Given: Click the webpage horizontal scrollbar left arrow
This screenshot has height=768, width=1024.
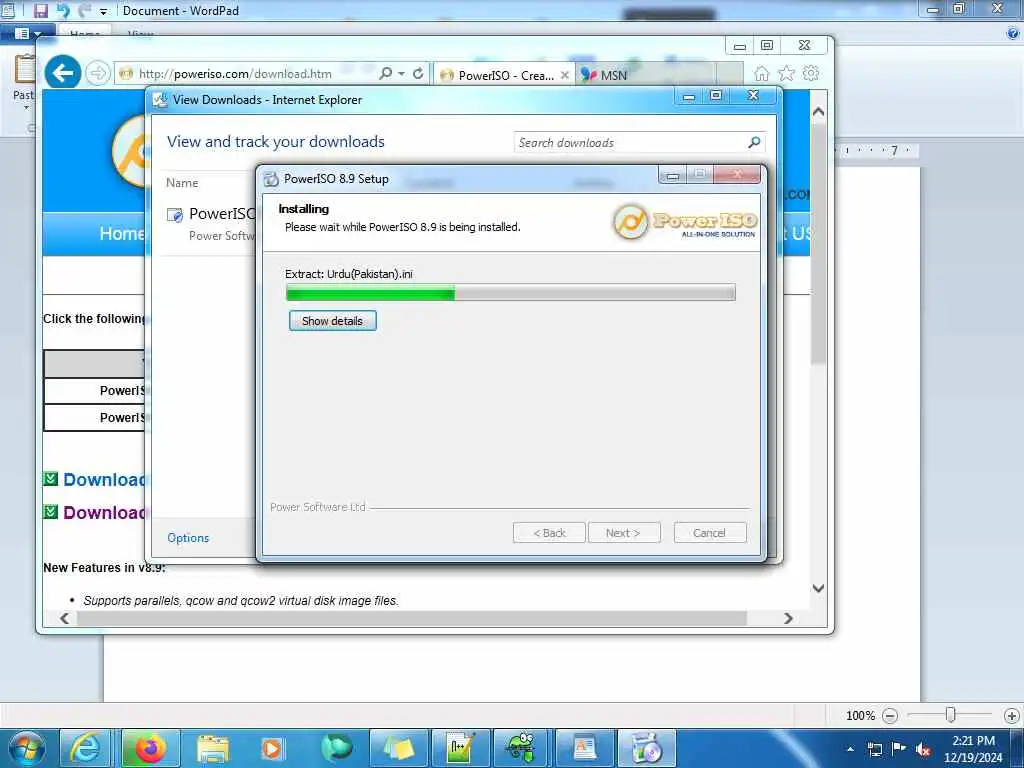Looking at the screenshot, I should pos(64,618).
